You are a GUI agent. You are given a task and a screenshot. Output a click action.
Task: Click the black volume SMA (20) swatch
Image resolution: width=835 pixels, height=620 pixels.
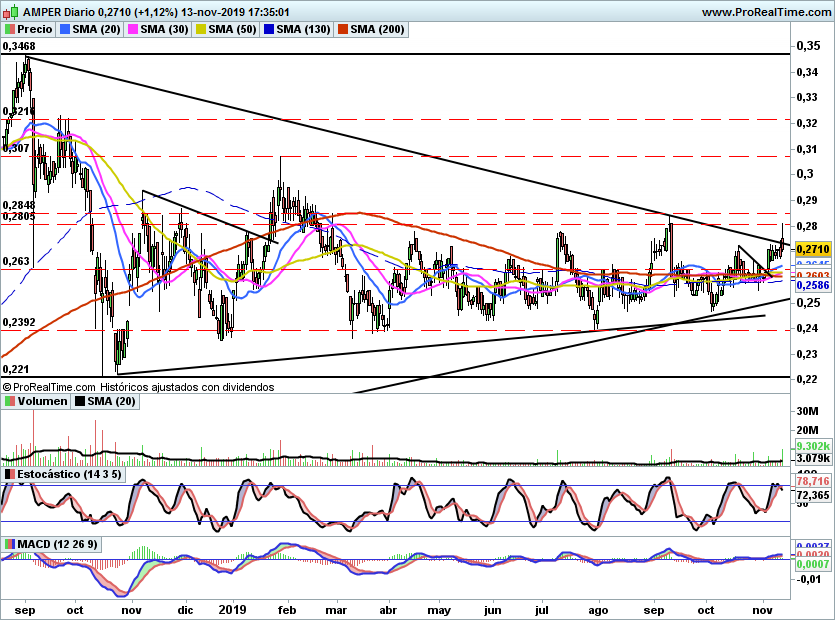80,401
